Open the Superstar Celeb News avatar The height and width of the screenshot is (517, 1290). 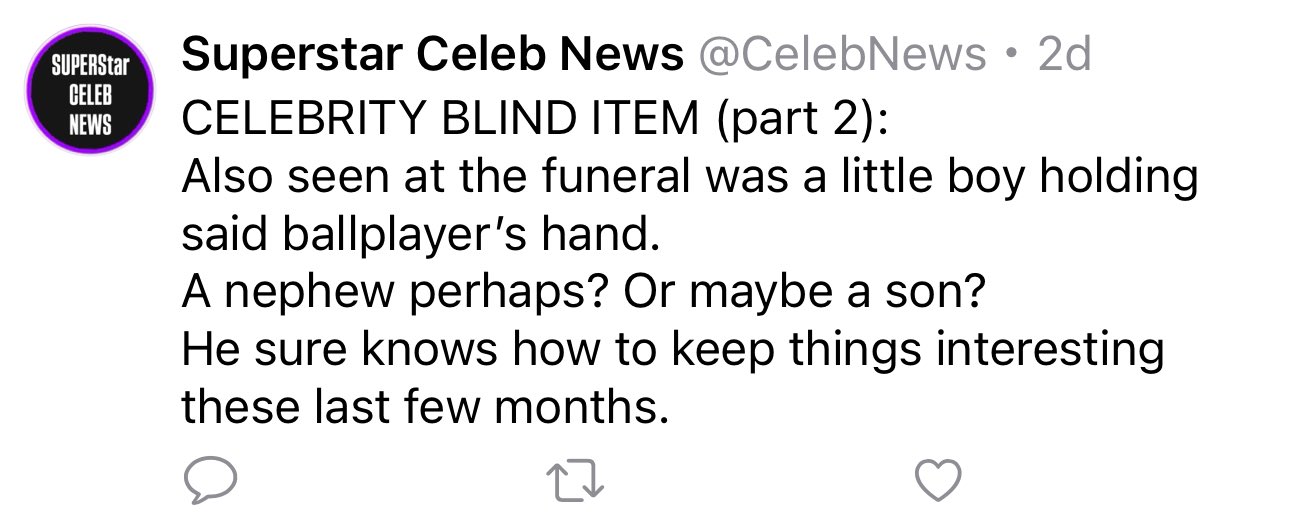[89, 92]
